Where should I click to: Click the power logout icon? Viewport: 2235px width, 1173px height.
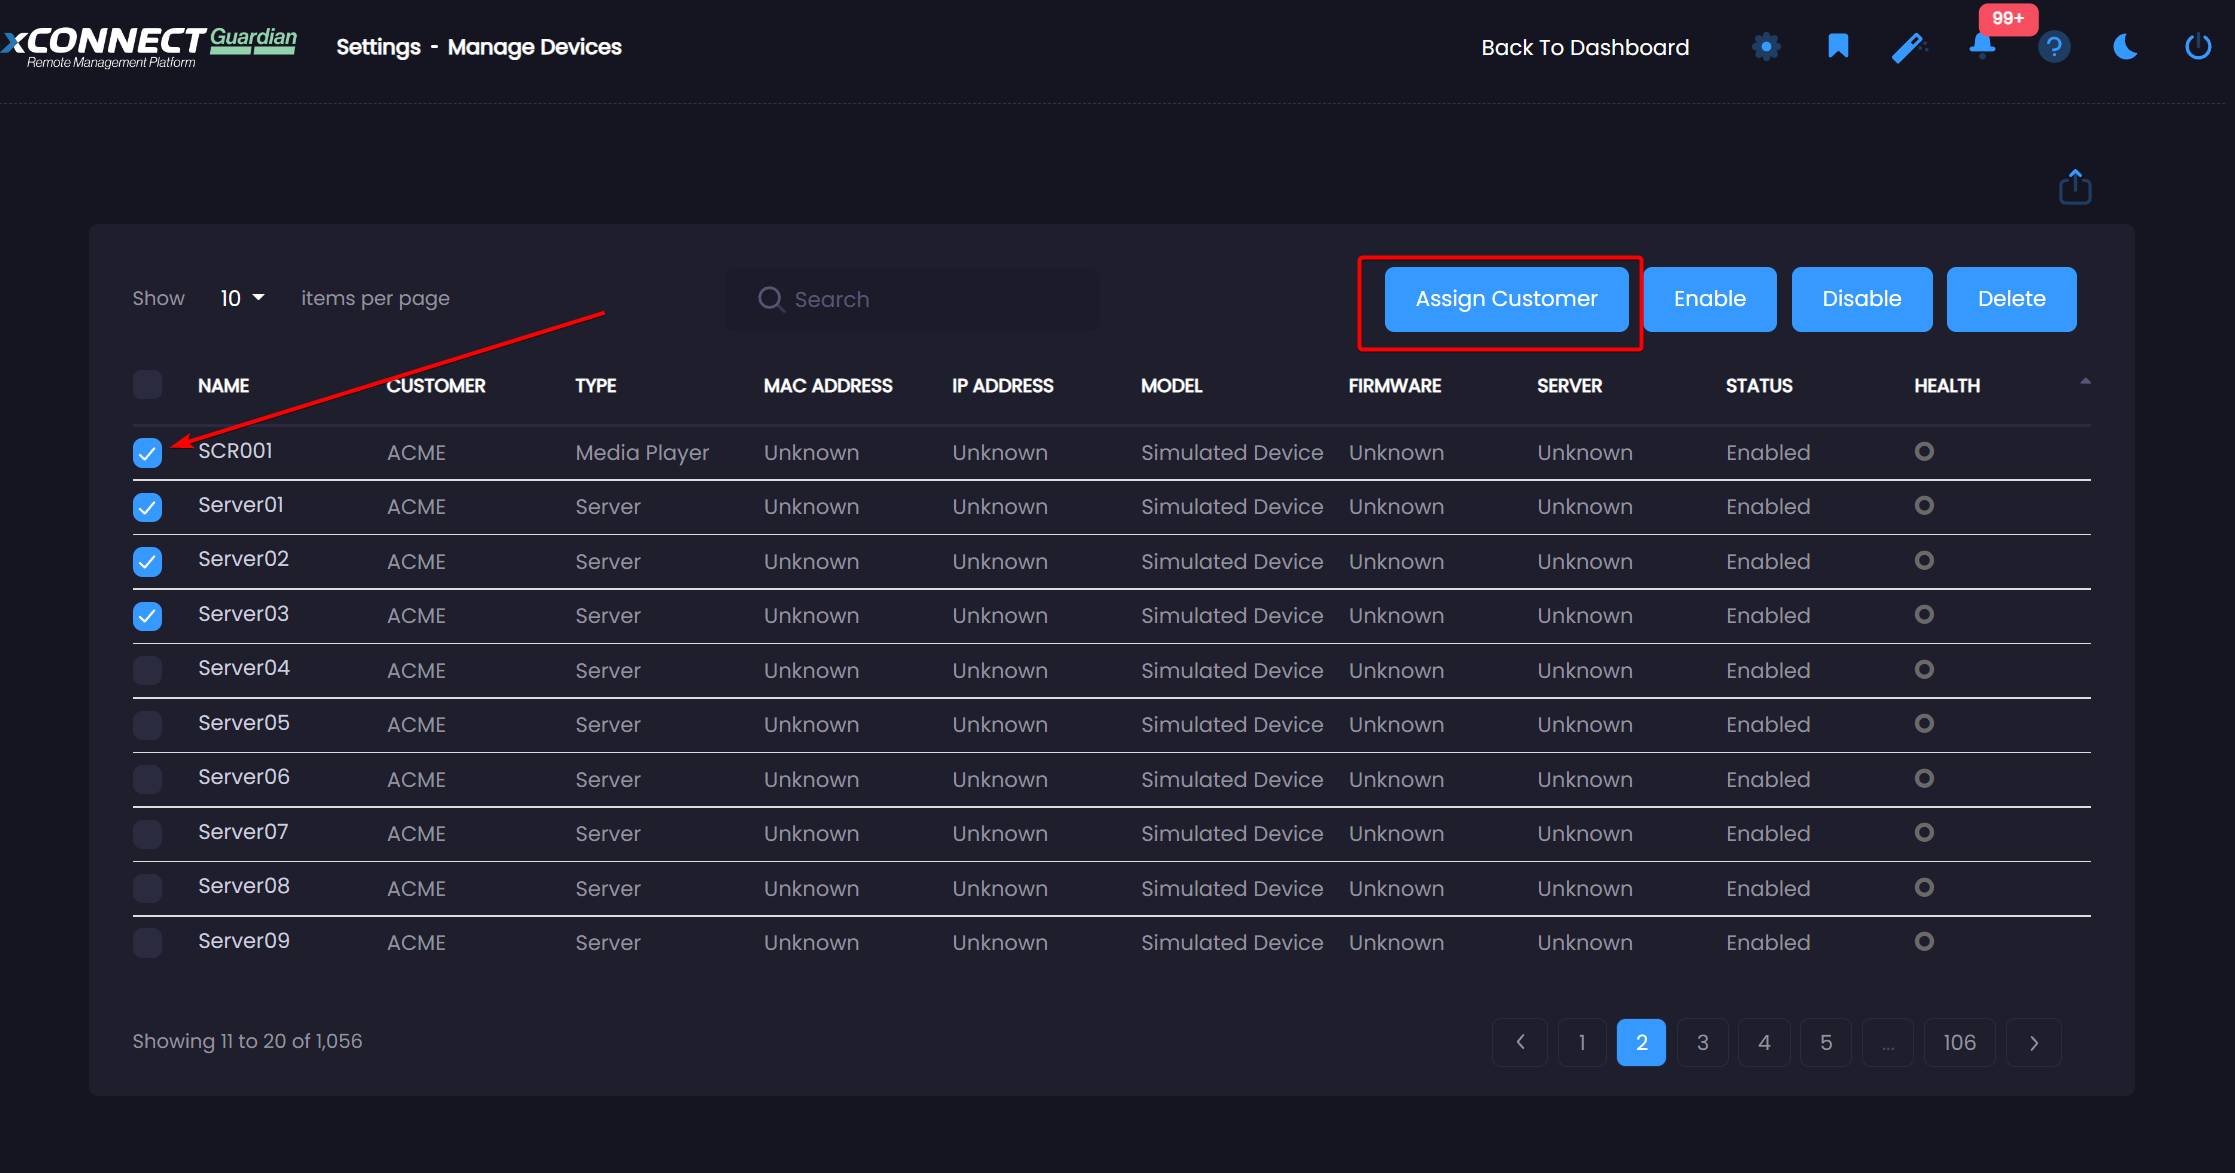click(2198, 47)
